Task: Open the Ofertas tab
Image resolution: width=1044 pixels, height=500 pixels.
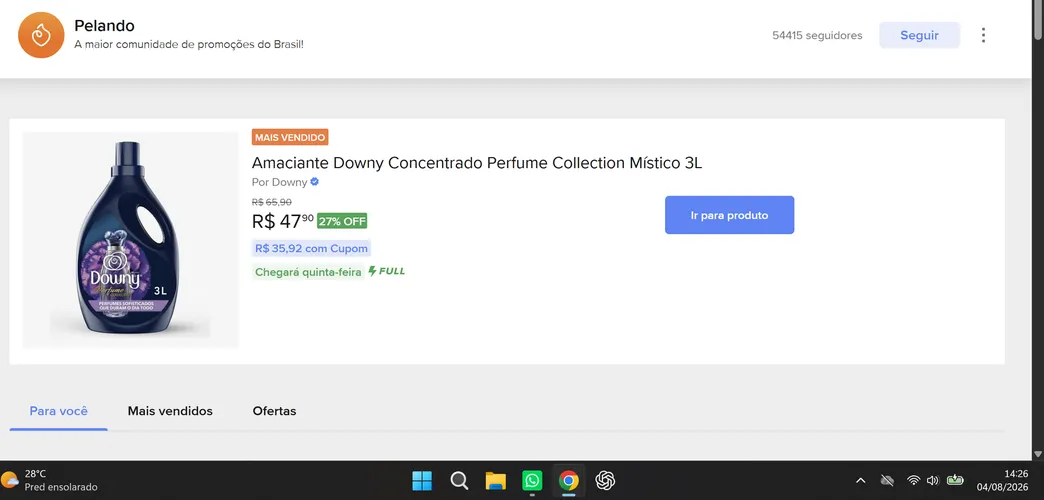Action: coord(274,411)
